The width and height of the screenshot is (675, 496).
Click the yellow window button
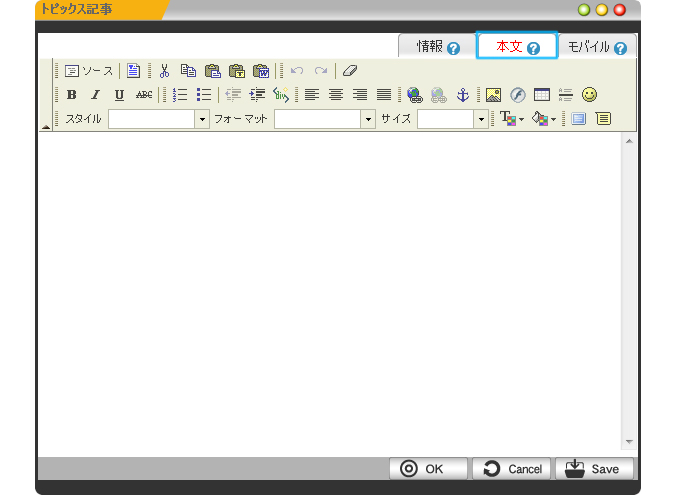pyautogui.click(x=602, y=10)
